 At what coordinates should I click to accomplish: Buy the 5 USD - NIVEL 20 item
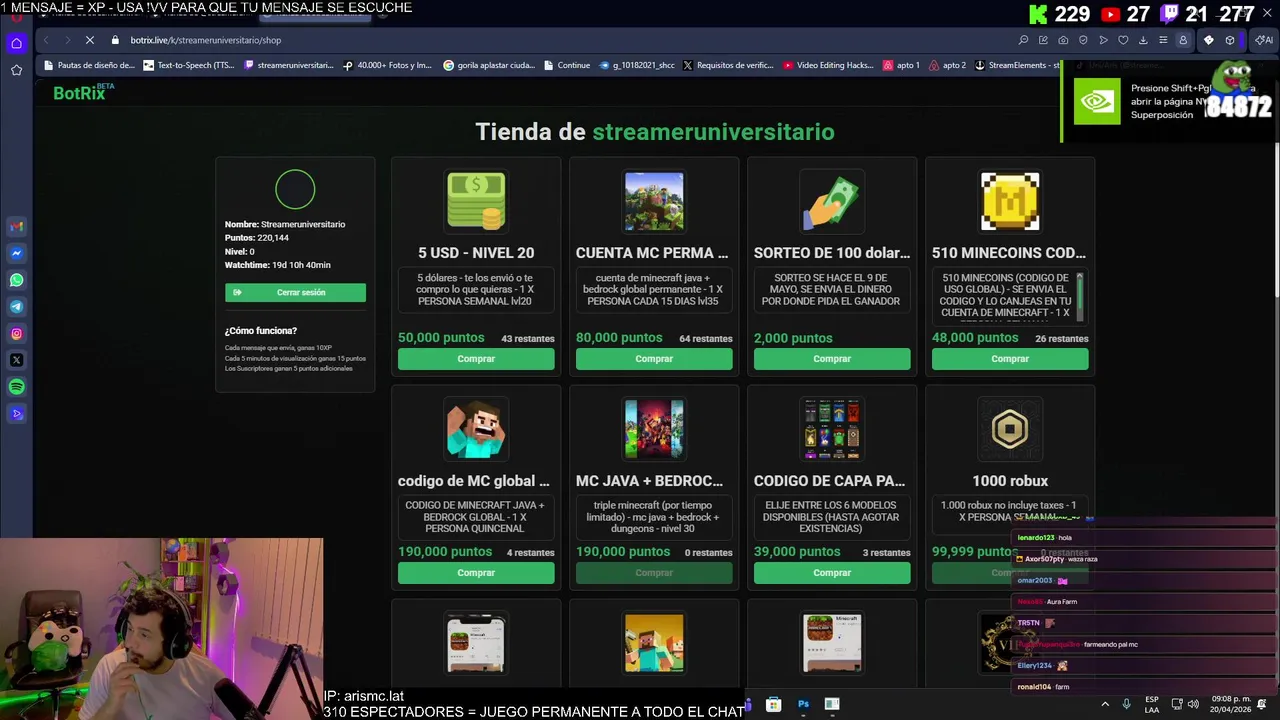pos(476,359)
